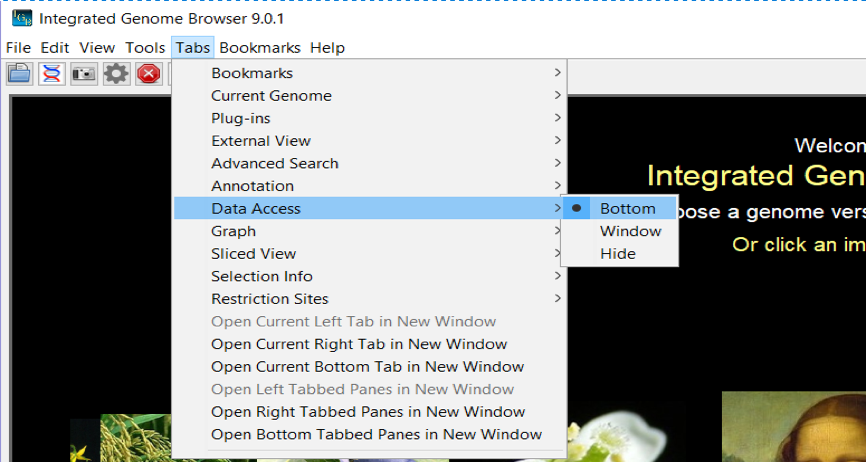Expand the Selection Info submenu arrow
The height and width of the screenshot is (462, 866).
(557, 276)
